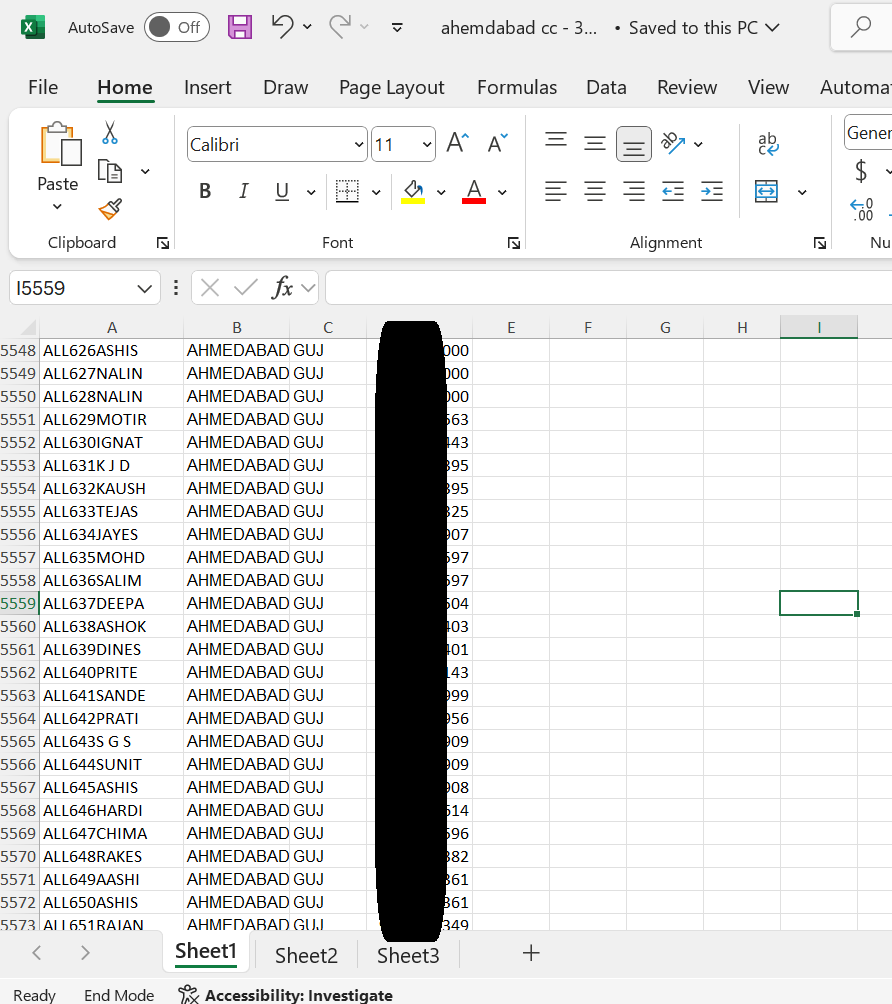892x1004 pixels.
Task: Click the Increase Font Size icon
Action: [457, 144]
